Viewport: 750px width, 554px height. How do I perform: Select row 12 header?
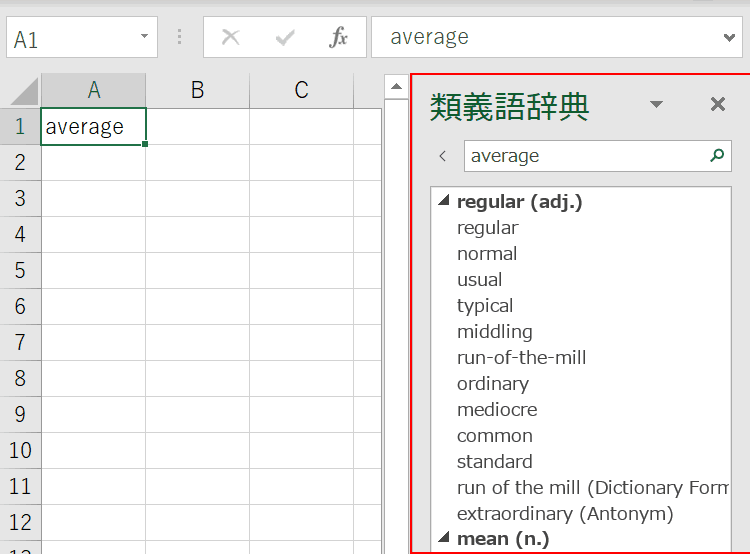click(20, 522)
